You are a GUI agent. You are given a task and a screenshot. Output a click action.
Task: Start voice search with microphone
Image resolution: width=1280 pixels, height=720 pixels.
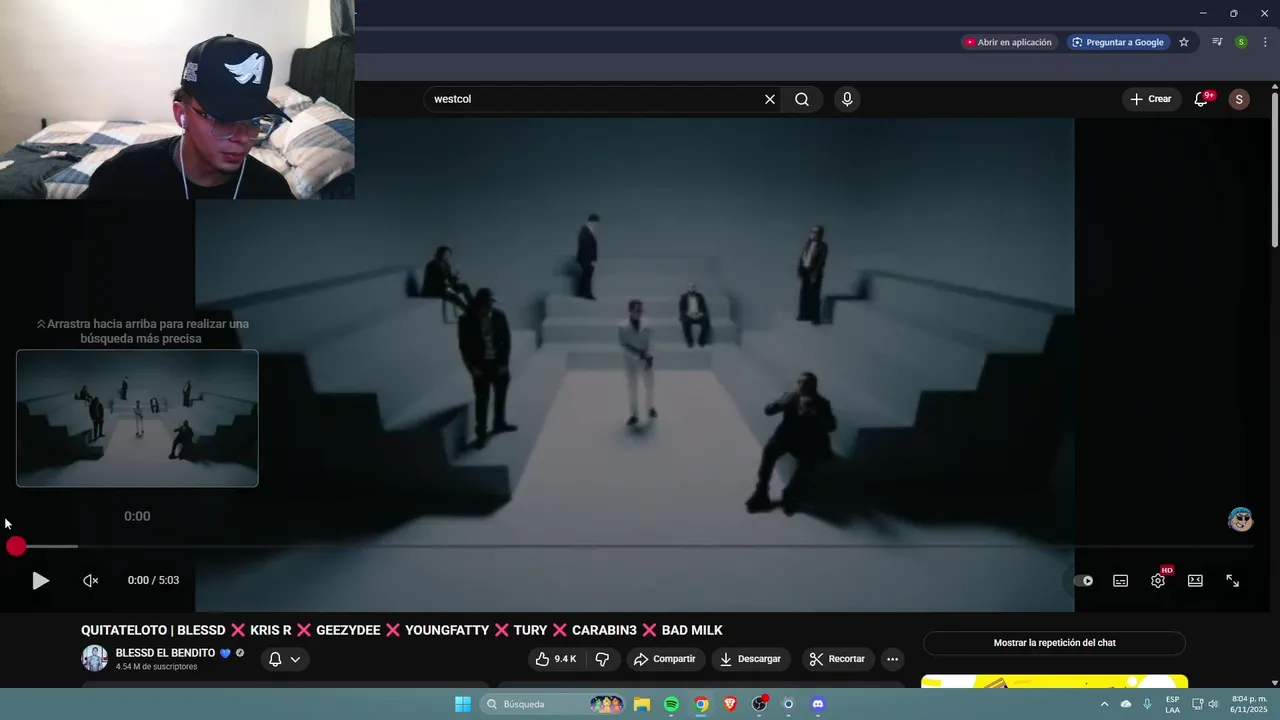(x=847, y=99)
